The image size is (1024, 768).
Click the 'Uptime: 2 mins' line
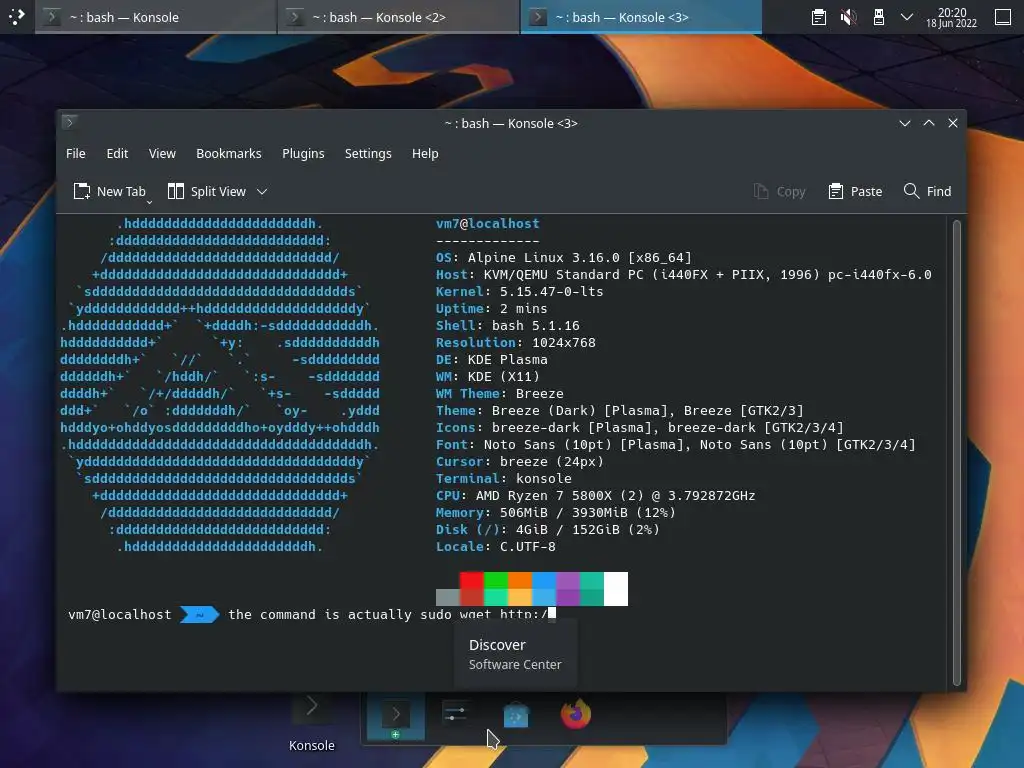[492, 308]
